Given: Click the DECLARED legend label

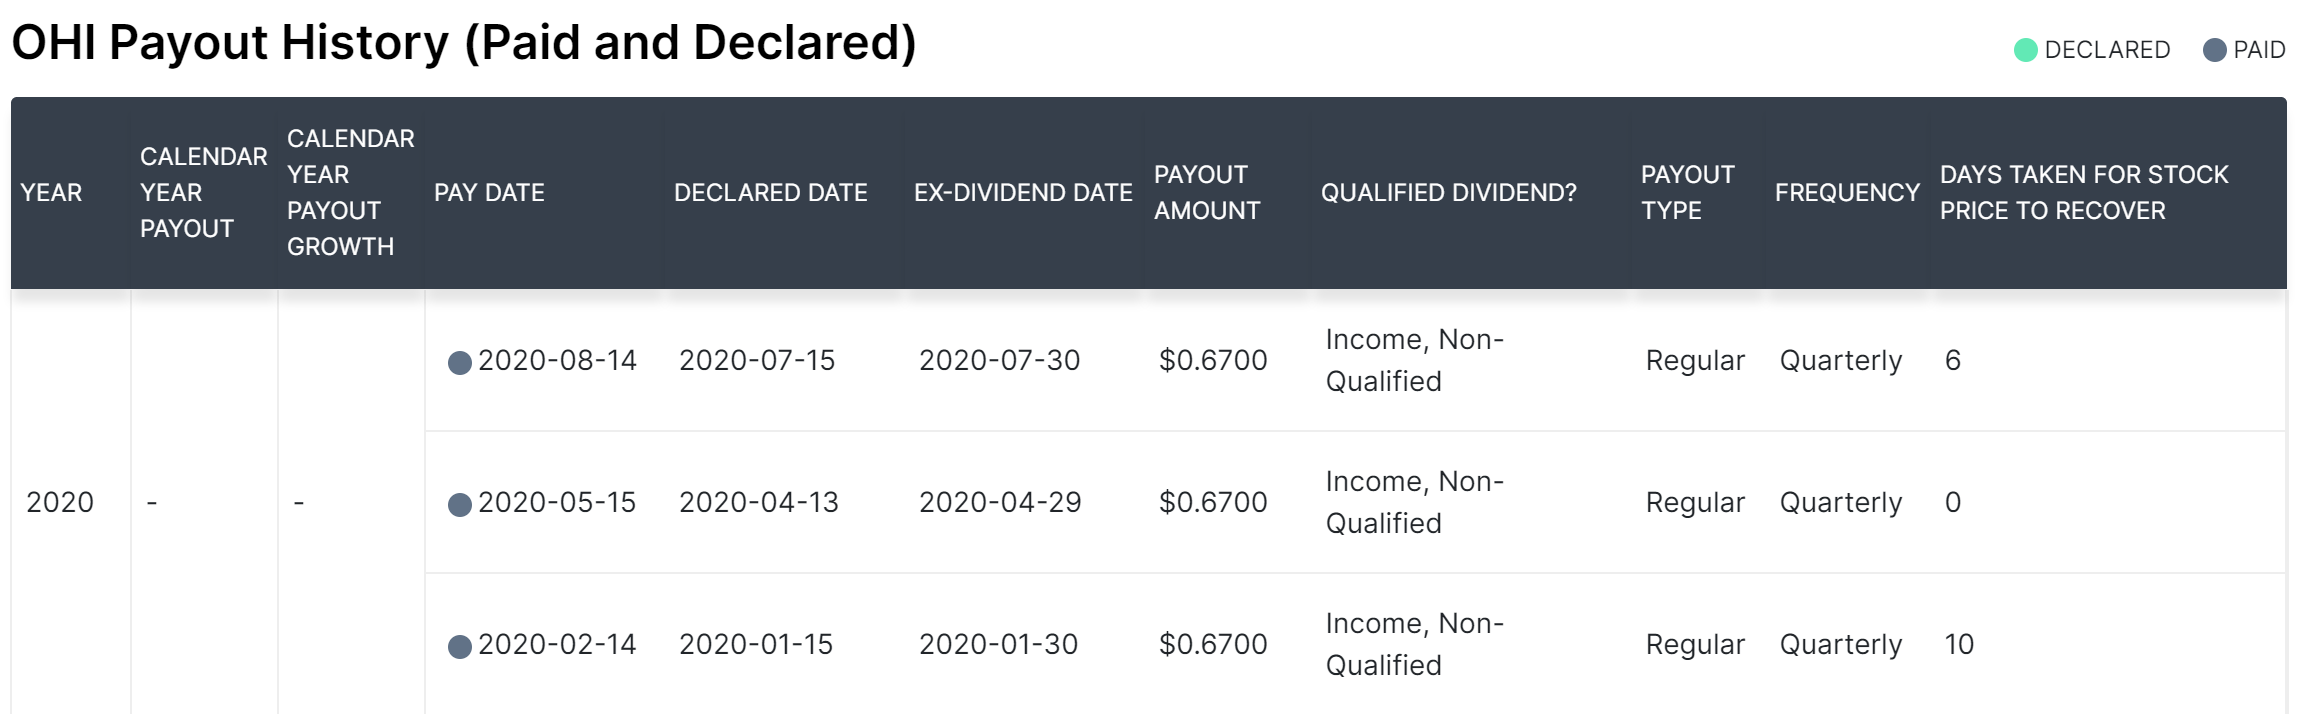Looking at the screenshot, I should (2107, 50).
